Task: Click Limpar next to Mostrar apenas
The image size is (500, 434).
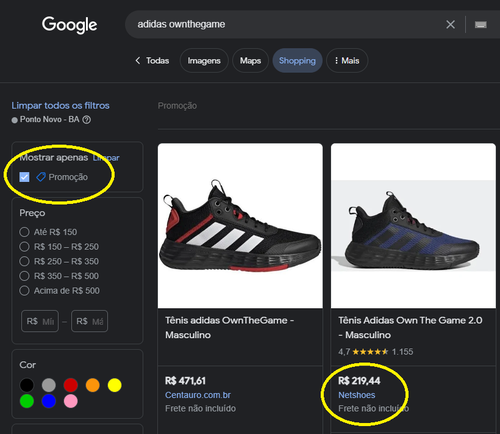Action: click(106, 158)
